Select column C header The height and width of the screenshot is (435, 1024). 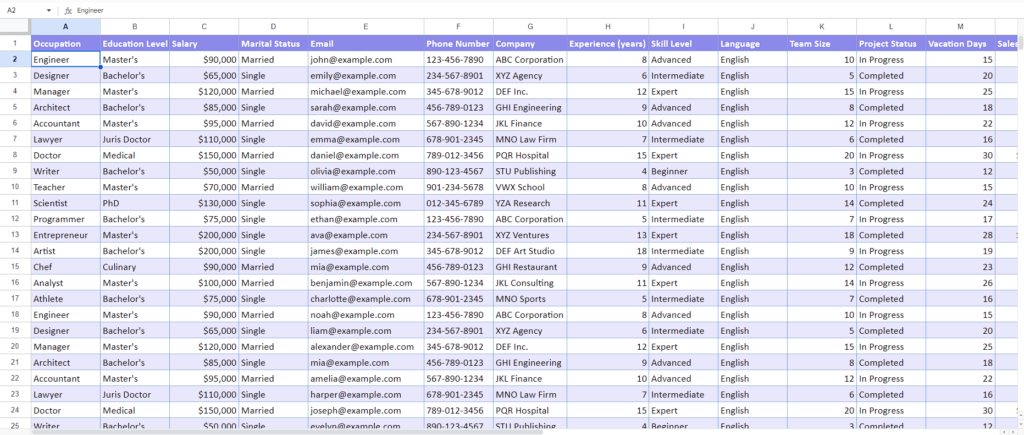pyautogui.click(x=204, y=27)
